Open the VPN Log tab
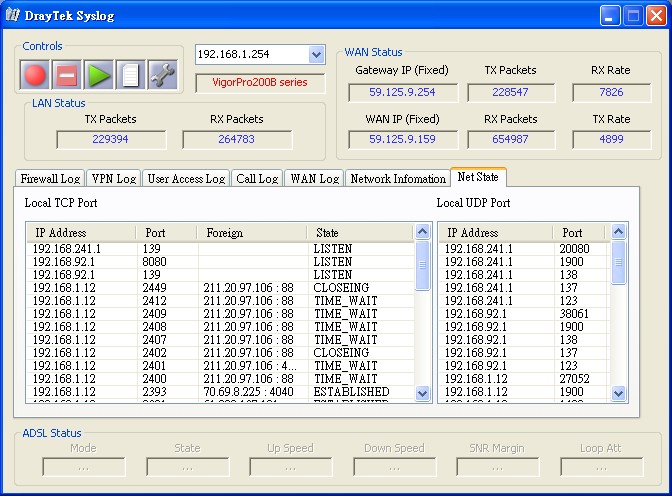This screenshot has width=672, height=496. 113,179
